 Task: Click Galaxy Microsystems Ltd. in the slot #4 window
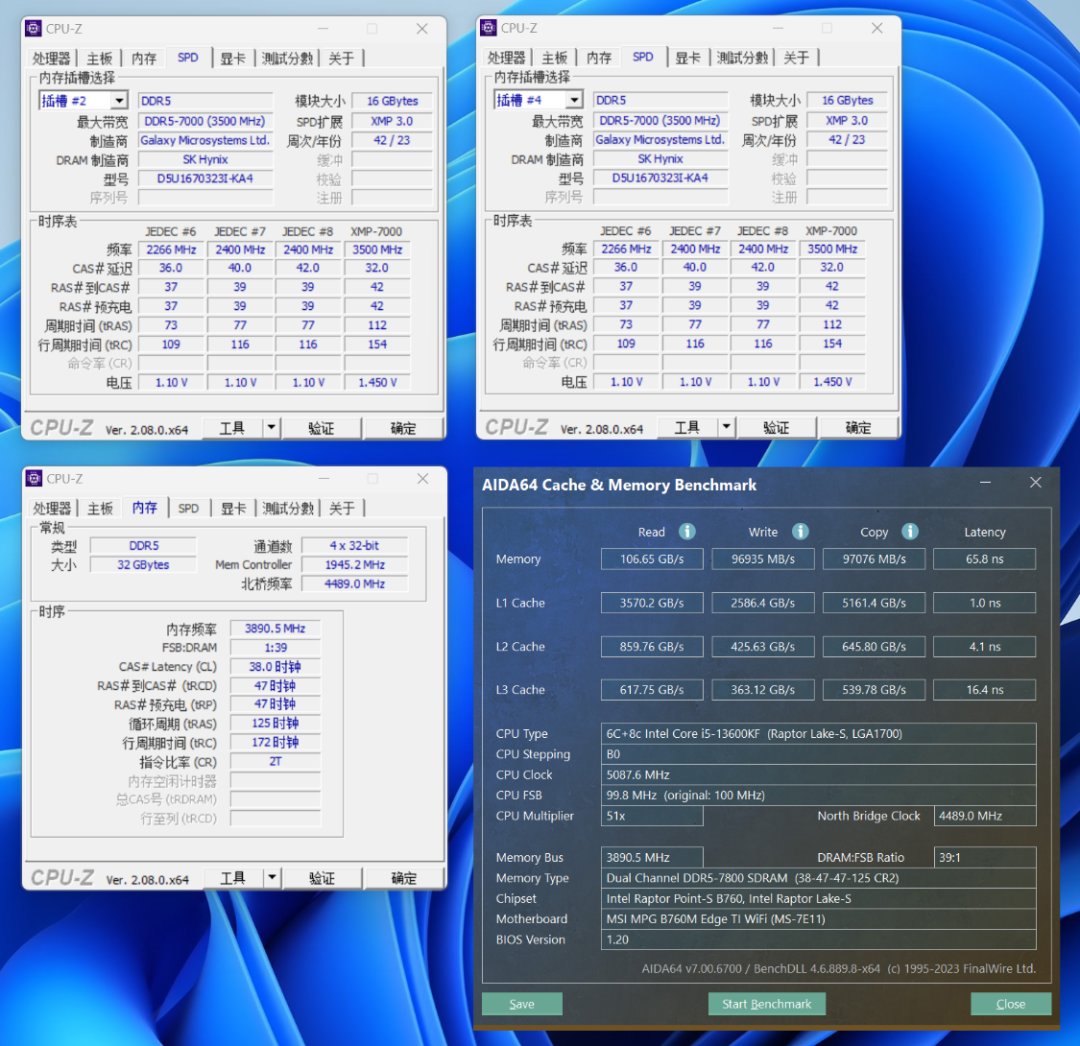coord(661,140)
